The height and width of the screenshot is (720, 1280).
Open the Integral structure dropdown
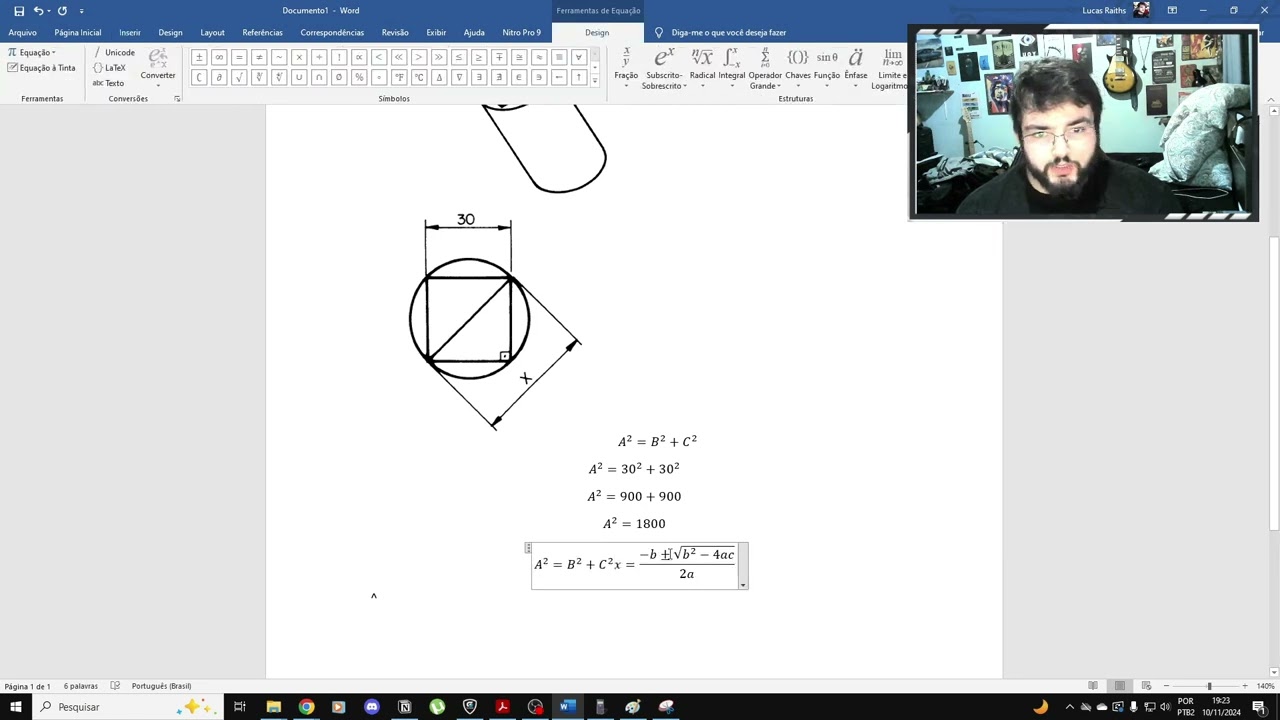731,68
